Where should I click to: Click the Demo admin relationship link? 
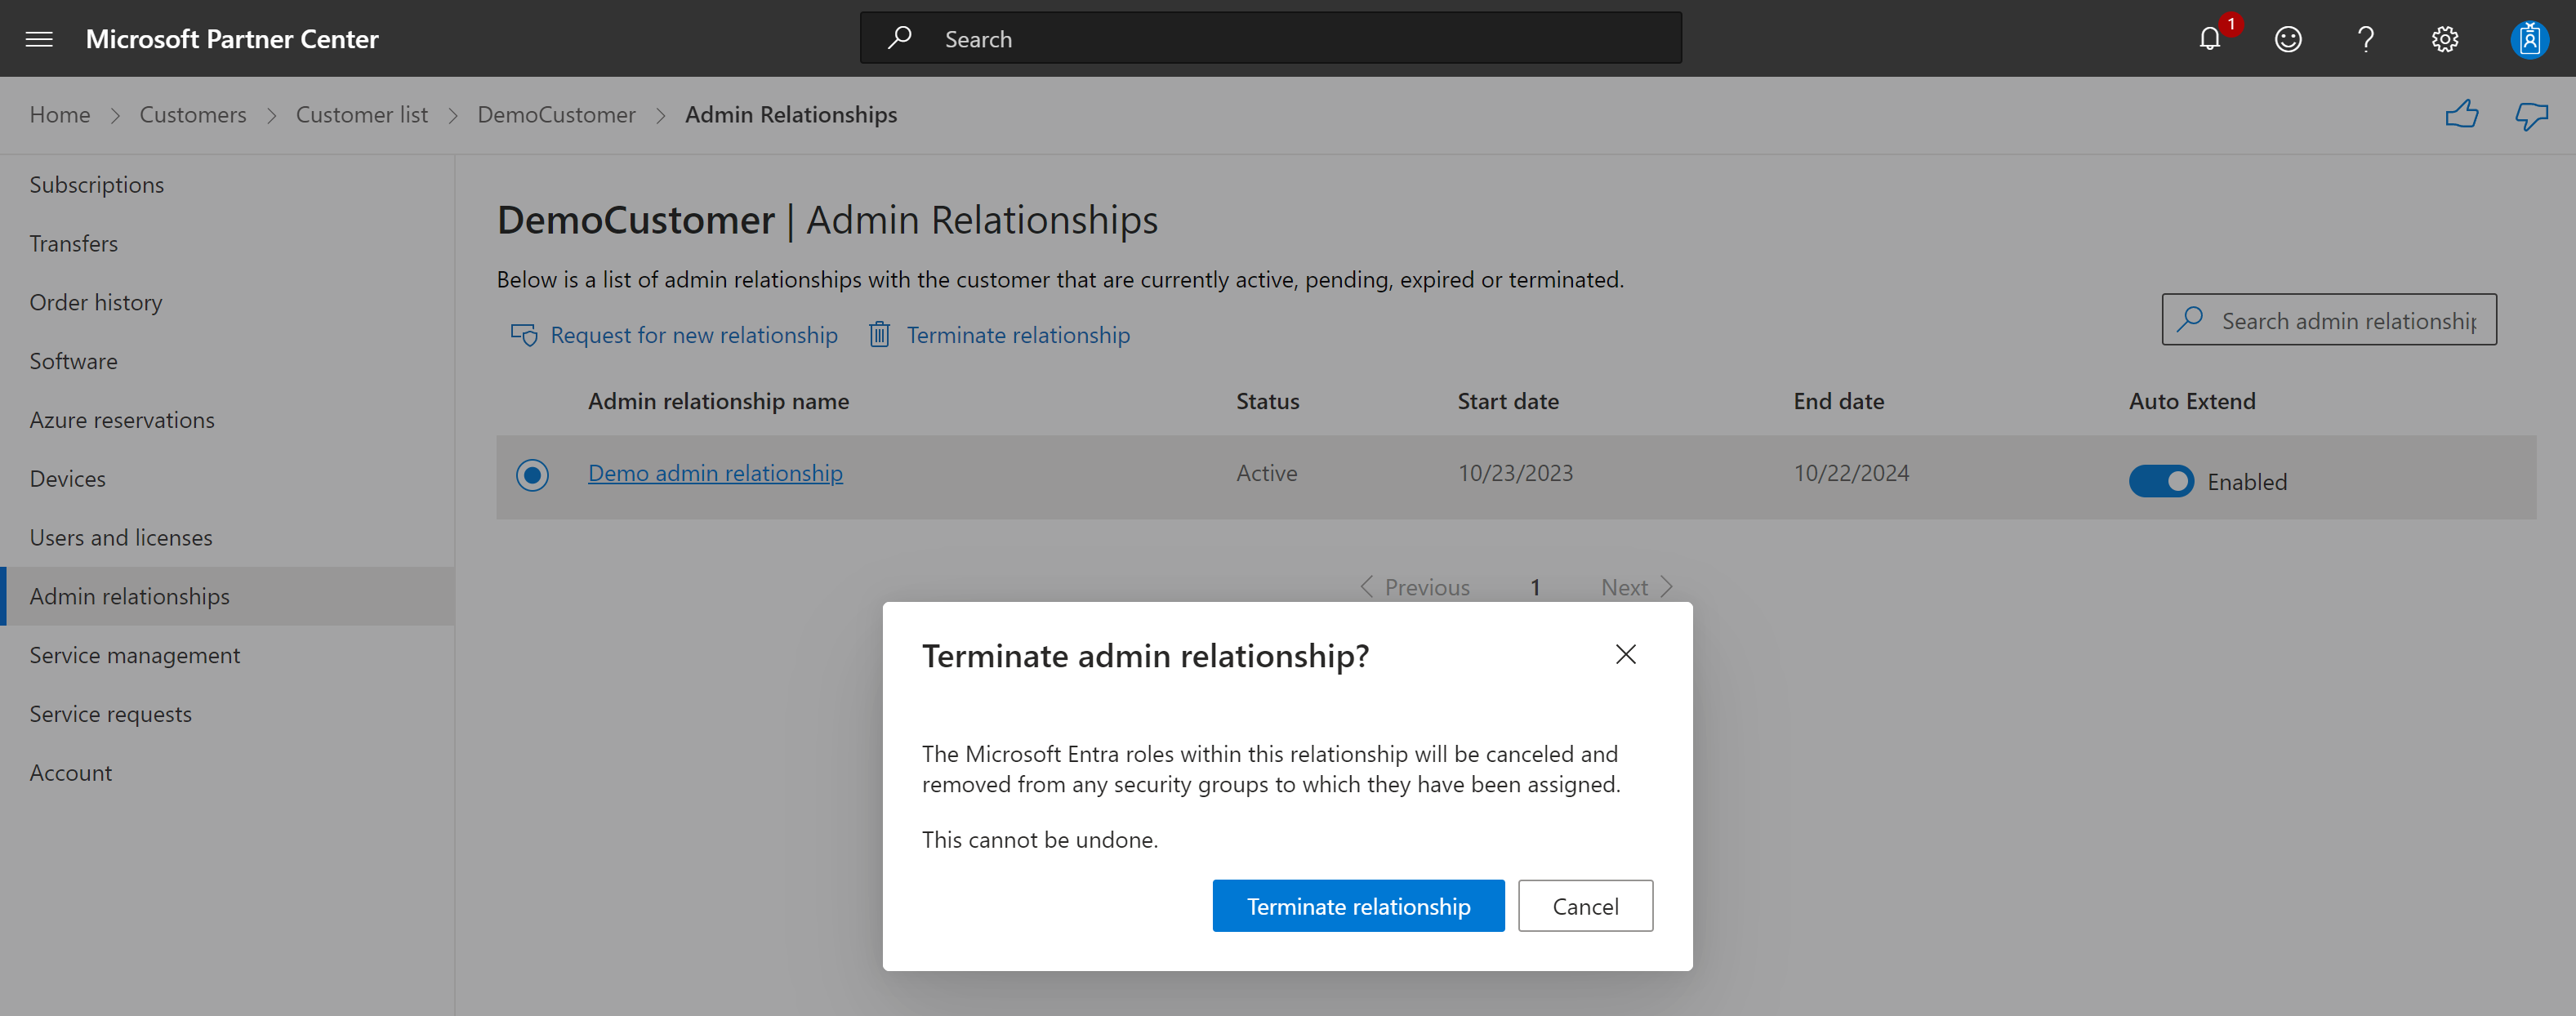pos(715,472)
